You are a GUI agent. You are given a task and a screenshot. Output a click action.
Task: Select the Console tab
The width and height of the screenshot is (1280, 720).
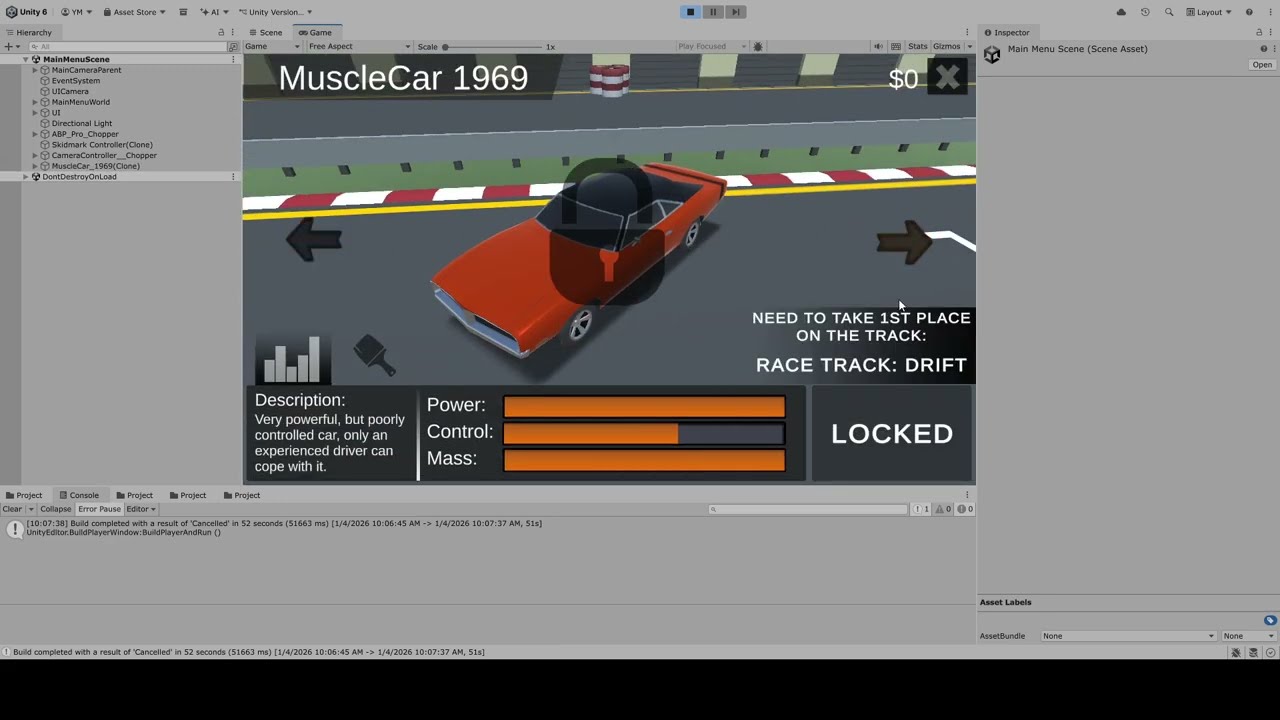pyautogui.click(x=78, y=495)
